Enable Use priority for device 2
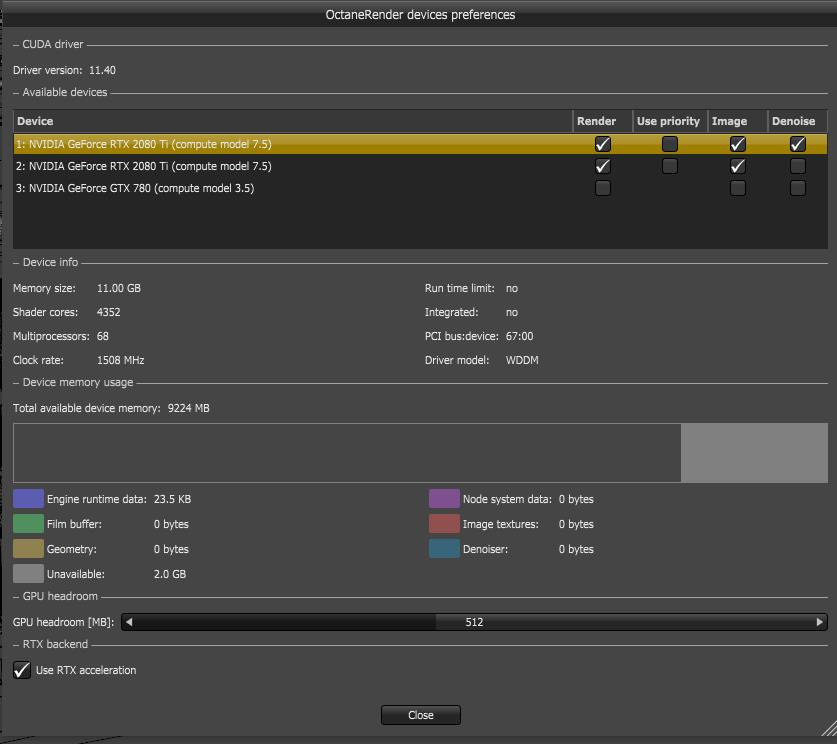 point(669,166)
